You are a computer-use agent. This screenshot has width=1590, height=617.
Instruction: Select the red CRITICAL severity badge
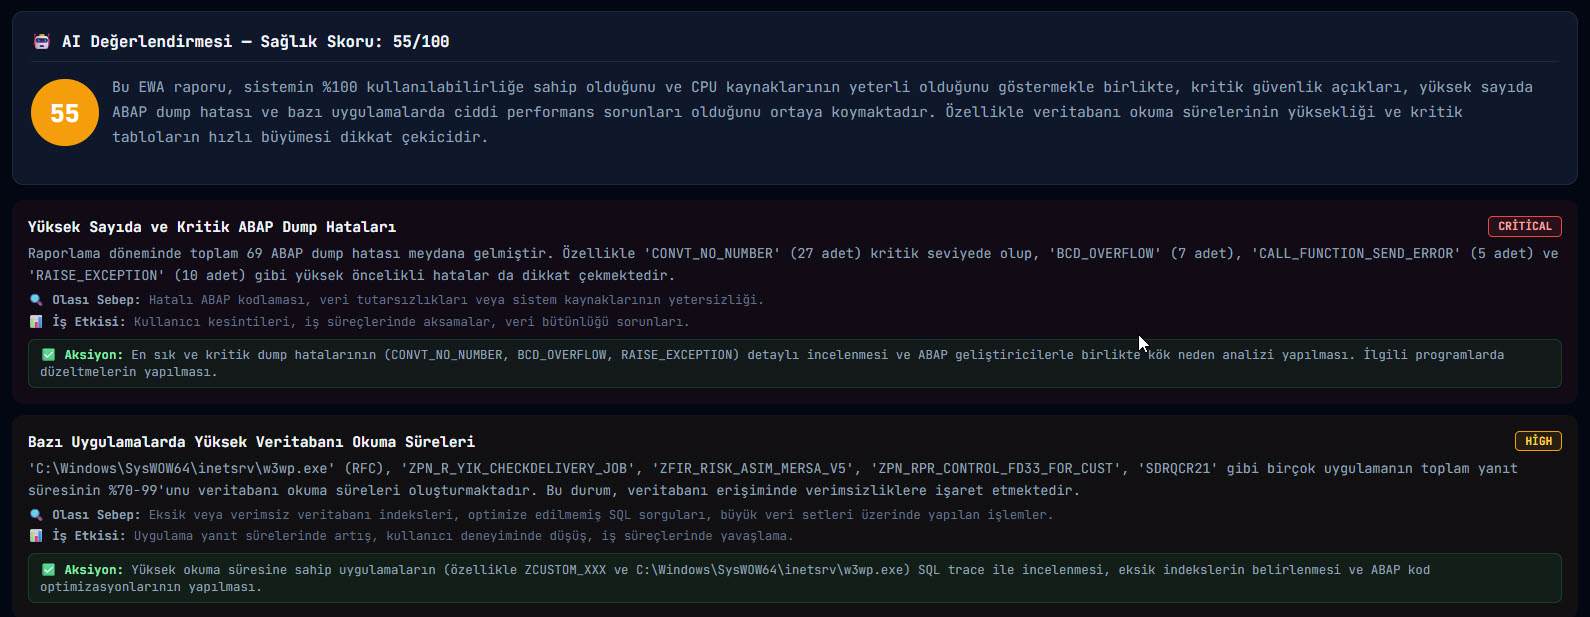(x=1524, y=226)
